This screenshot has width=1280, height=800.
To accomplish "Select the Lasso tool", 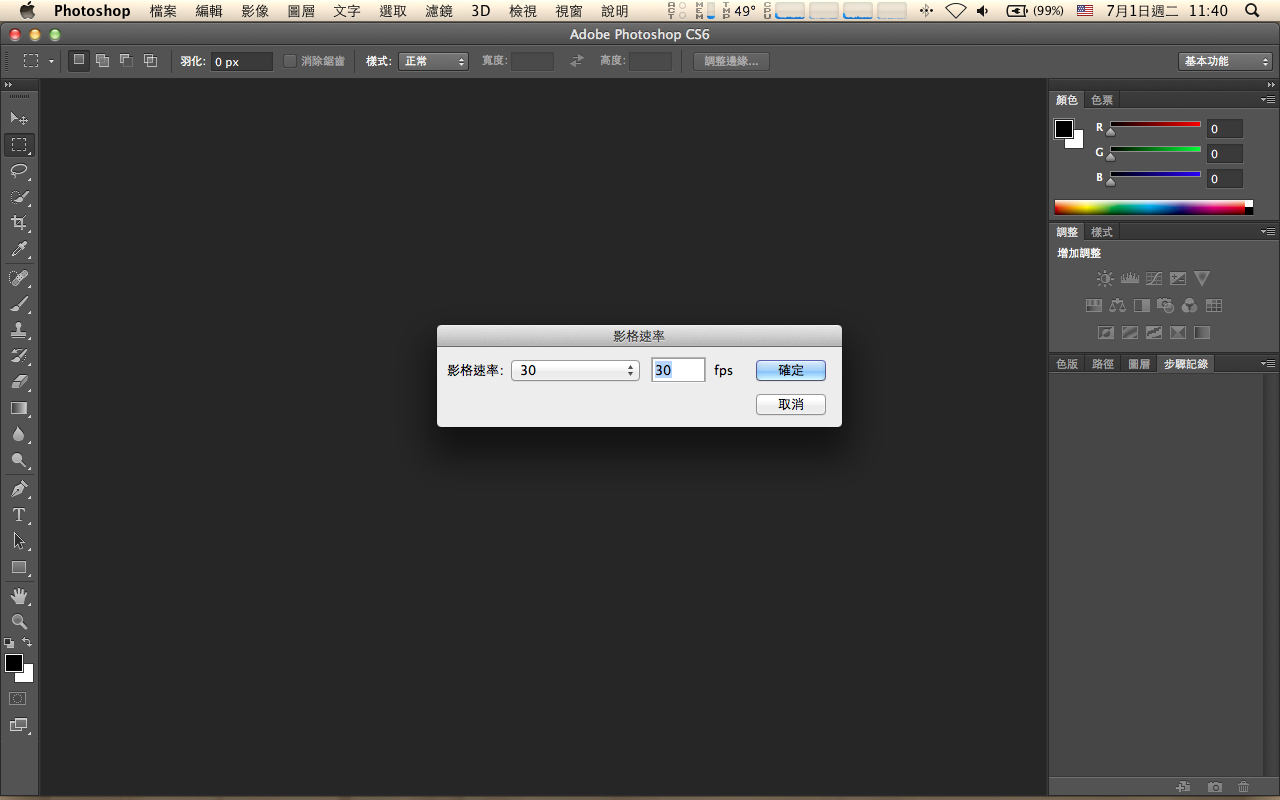I will click(x=19, y=171).
